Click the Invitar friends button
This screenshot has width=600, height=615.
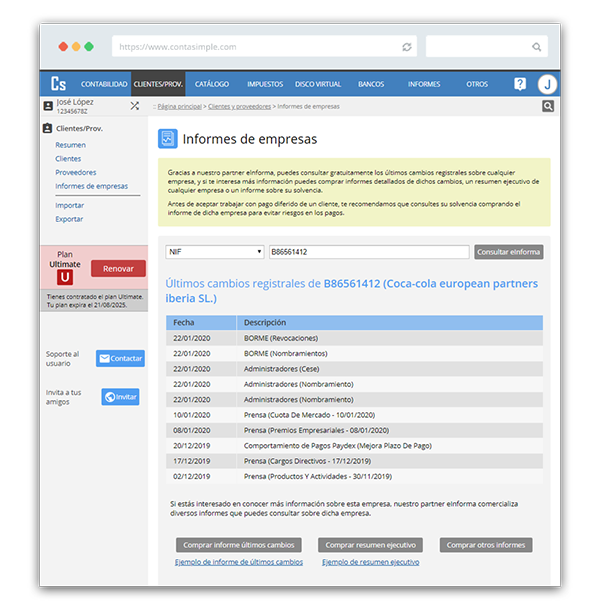pos(120,397)
